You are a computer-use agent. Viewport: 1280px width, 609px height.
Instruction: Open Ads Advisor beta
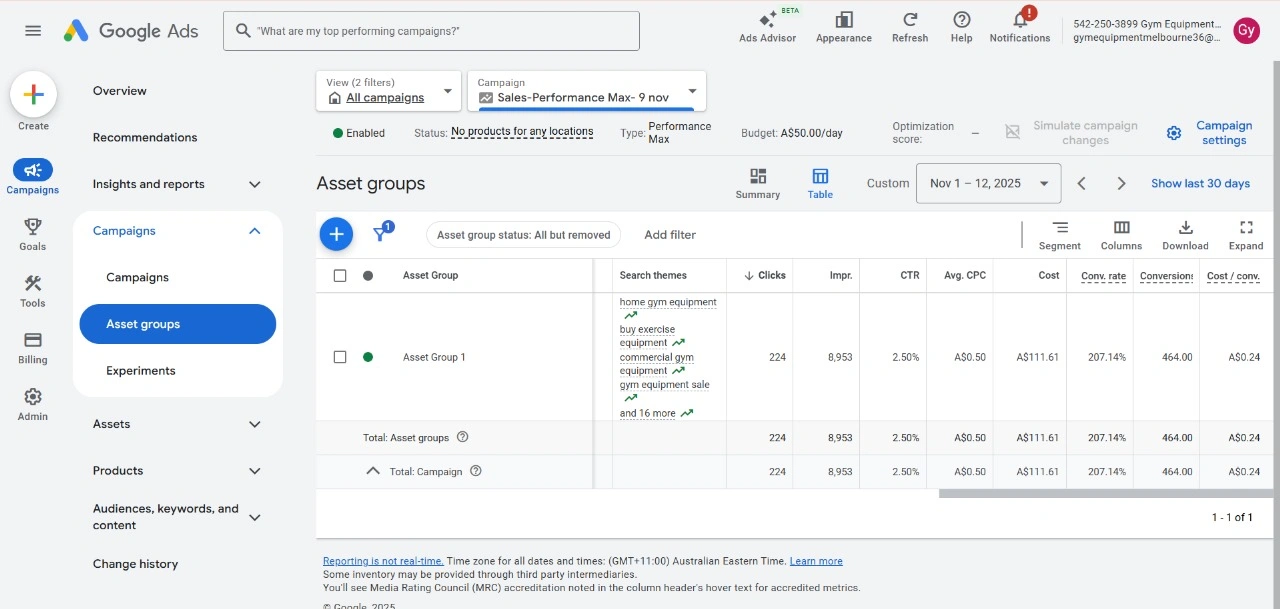pos(768,27)
